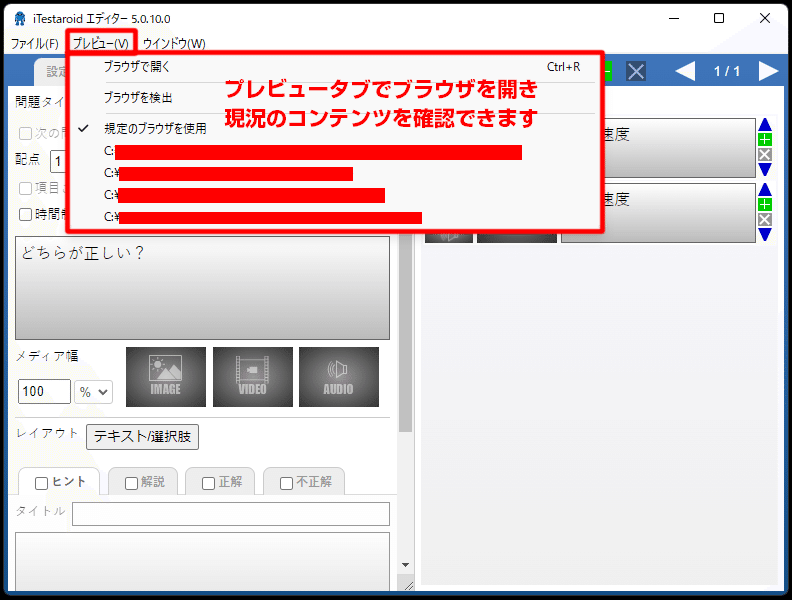
Task: Insert an AUDIO media file
Action: [x=339, y=377]
